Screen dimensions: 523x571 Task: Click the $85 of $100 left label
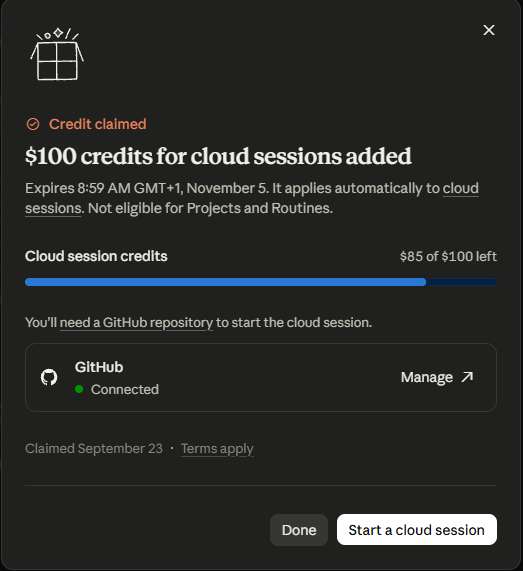[448, 256]
